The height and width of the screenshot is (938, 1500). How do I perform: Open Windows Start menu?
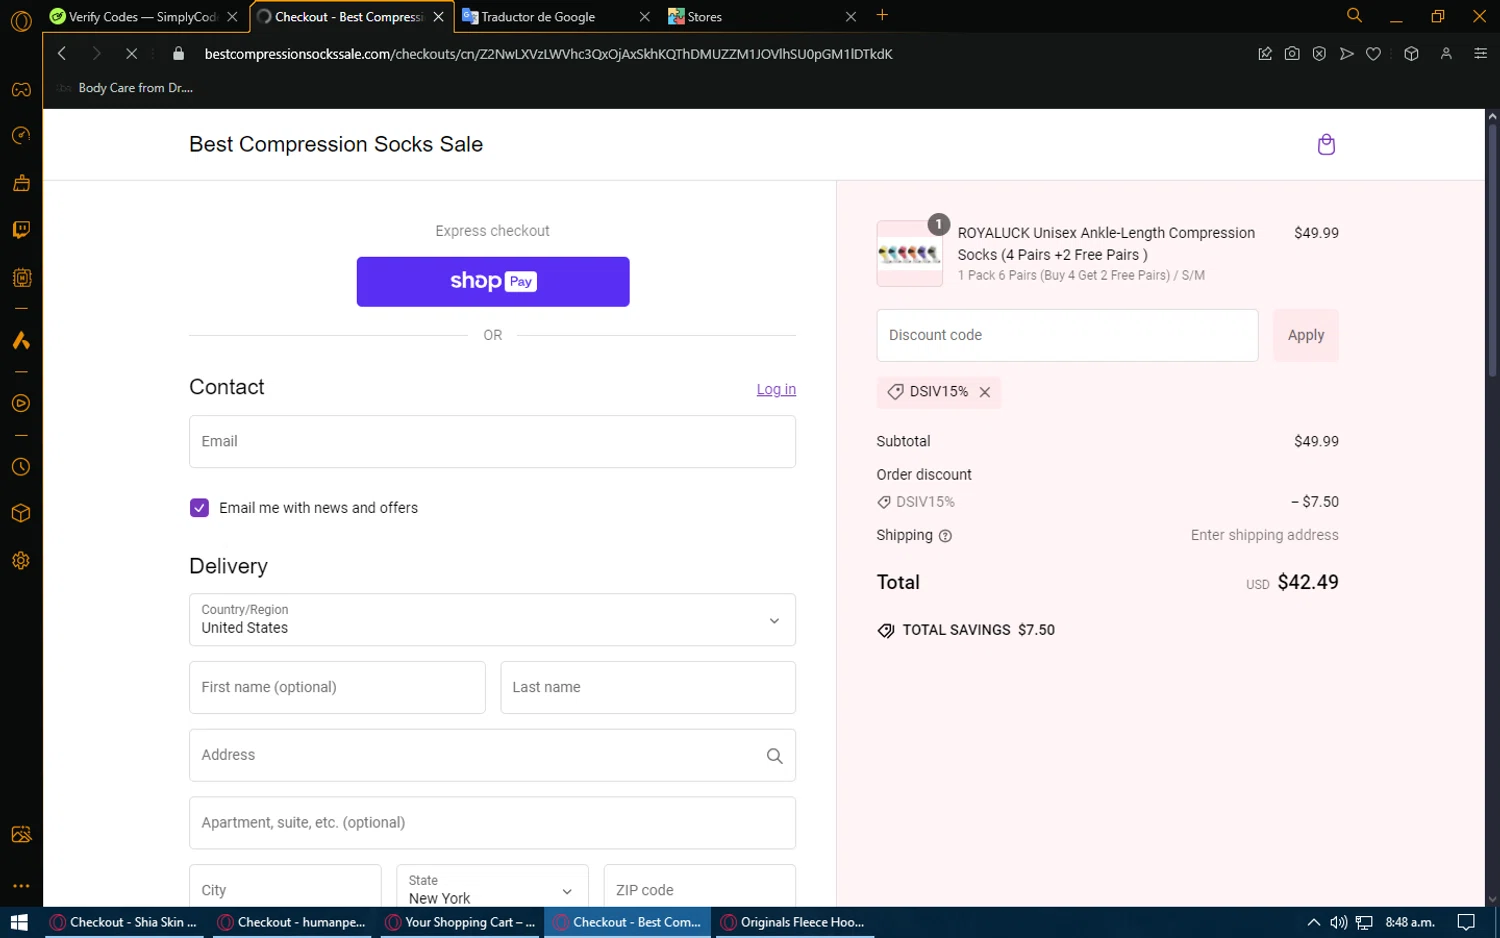pyautogui.click(x=19, y=923)
